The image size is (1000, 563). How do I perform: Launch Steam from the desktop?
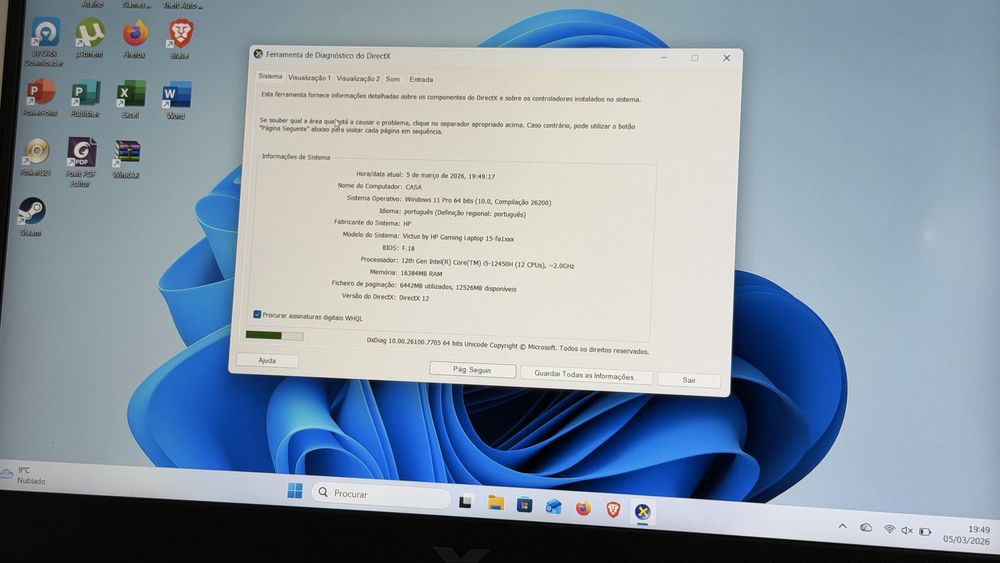click(31, 216)
